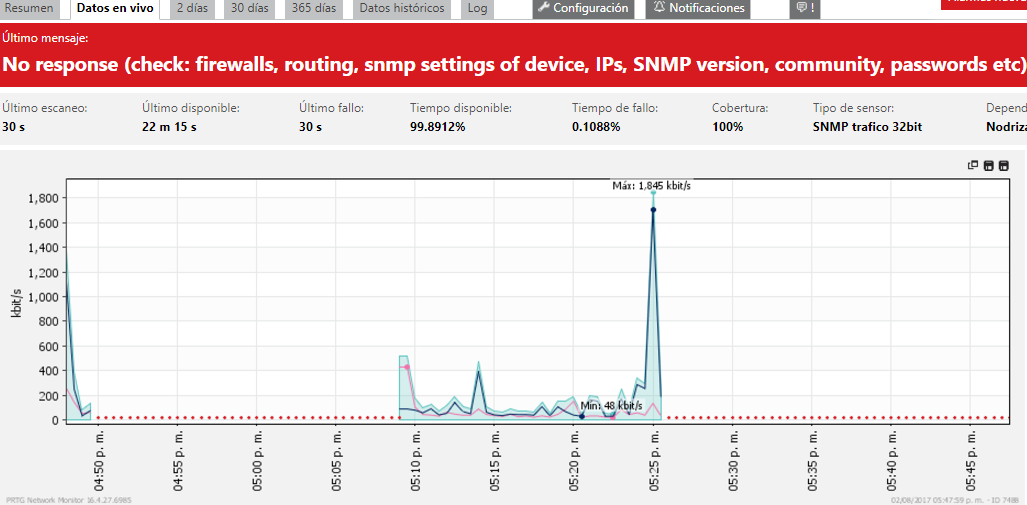1027x505 pixels.
Task: Open graph in new window icon
Action: pyautogui.click(x=972, y=166)
